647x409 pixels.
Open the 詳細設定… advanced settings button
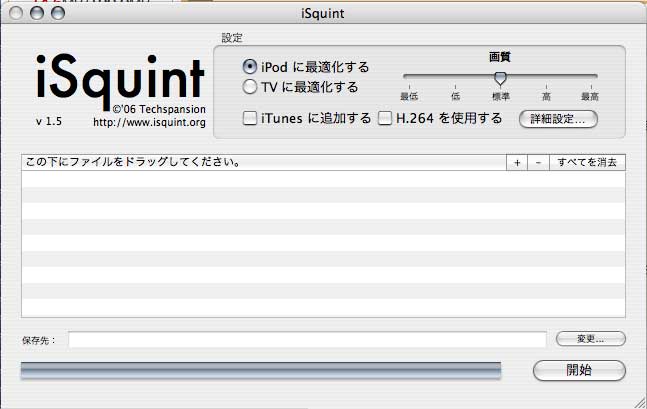click(558, 119)
